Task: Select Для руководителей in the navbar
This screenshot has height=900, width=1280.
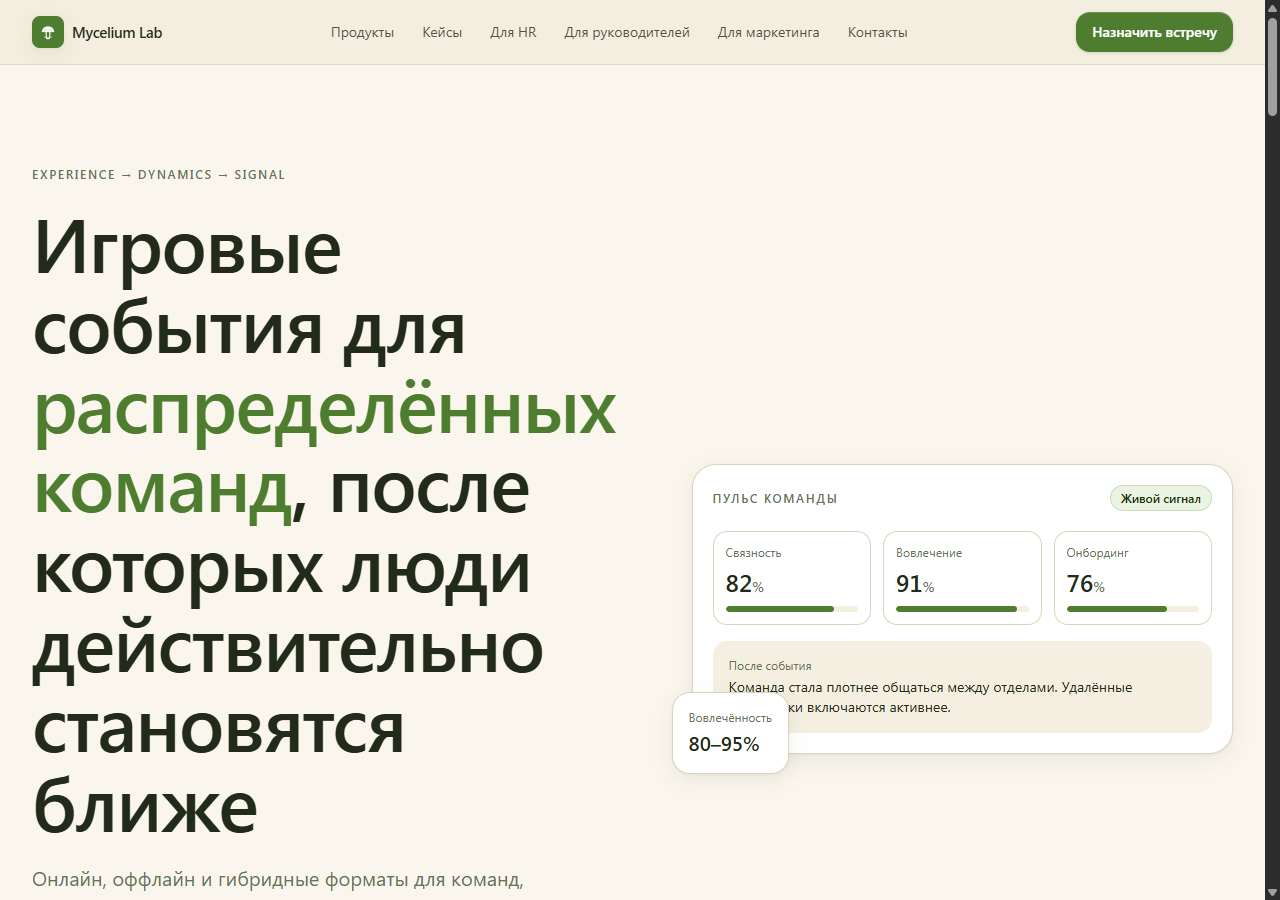Action: pyautogui.click(x=627, y=32)
